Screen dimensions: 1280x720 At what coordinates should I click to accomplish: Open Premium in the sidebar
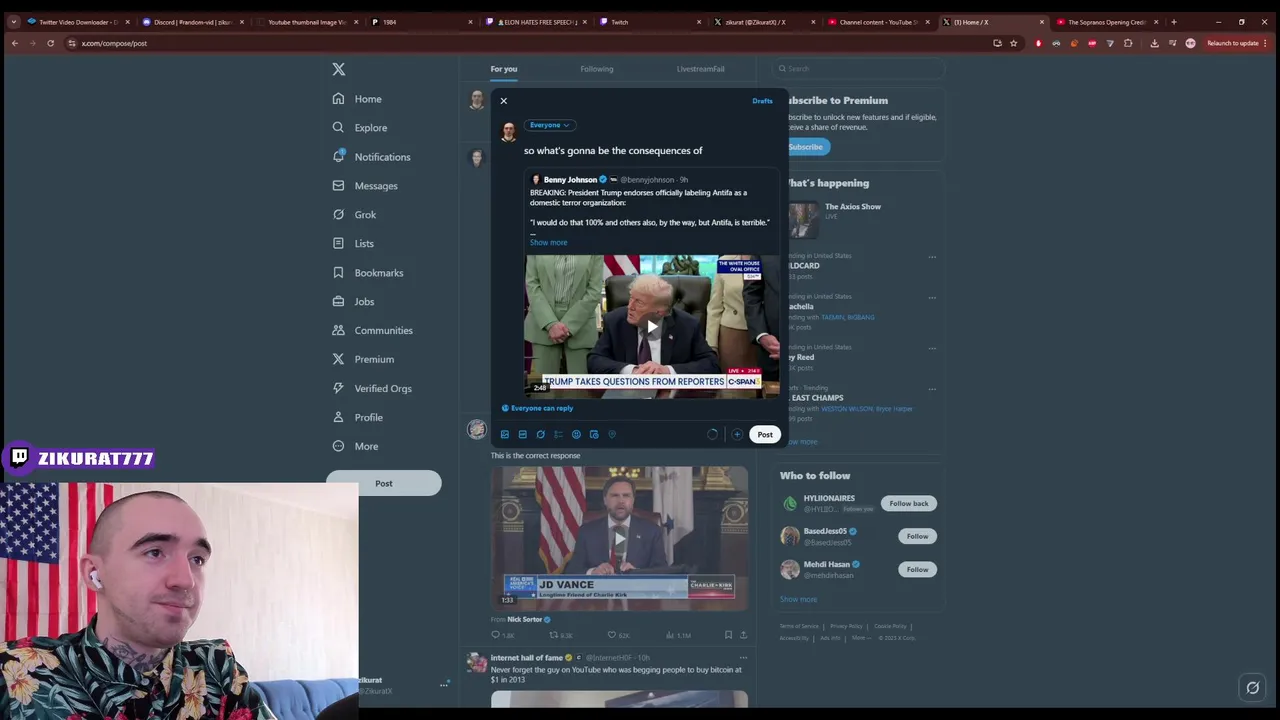coord(363,359)
